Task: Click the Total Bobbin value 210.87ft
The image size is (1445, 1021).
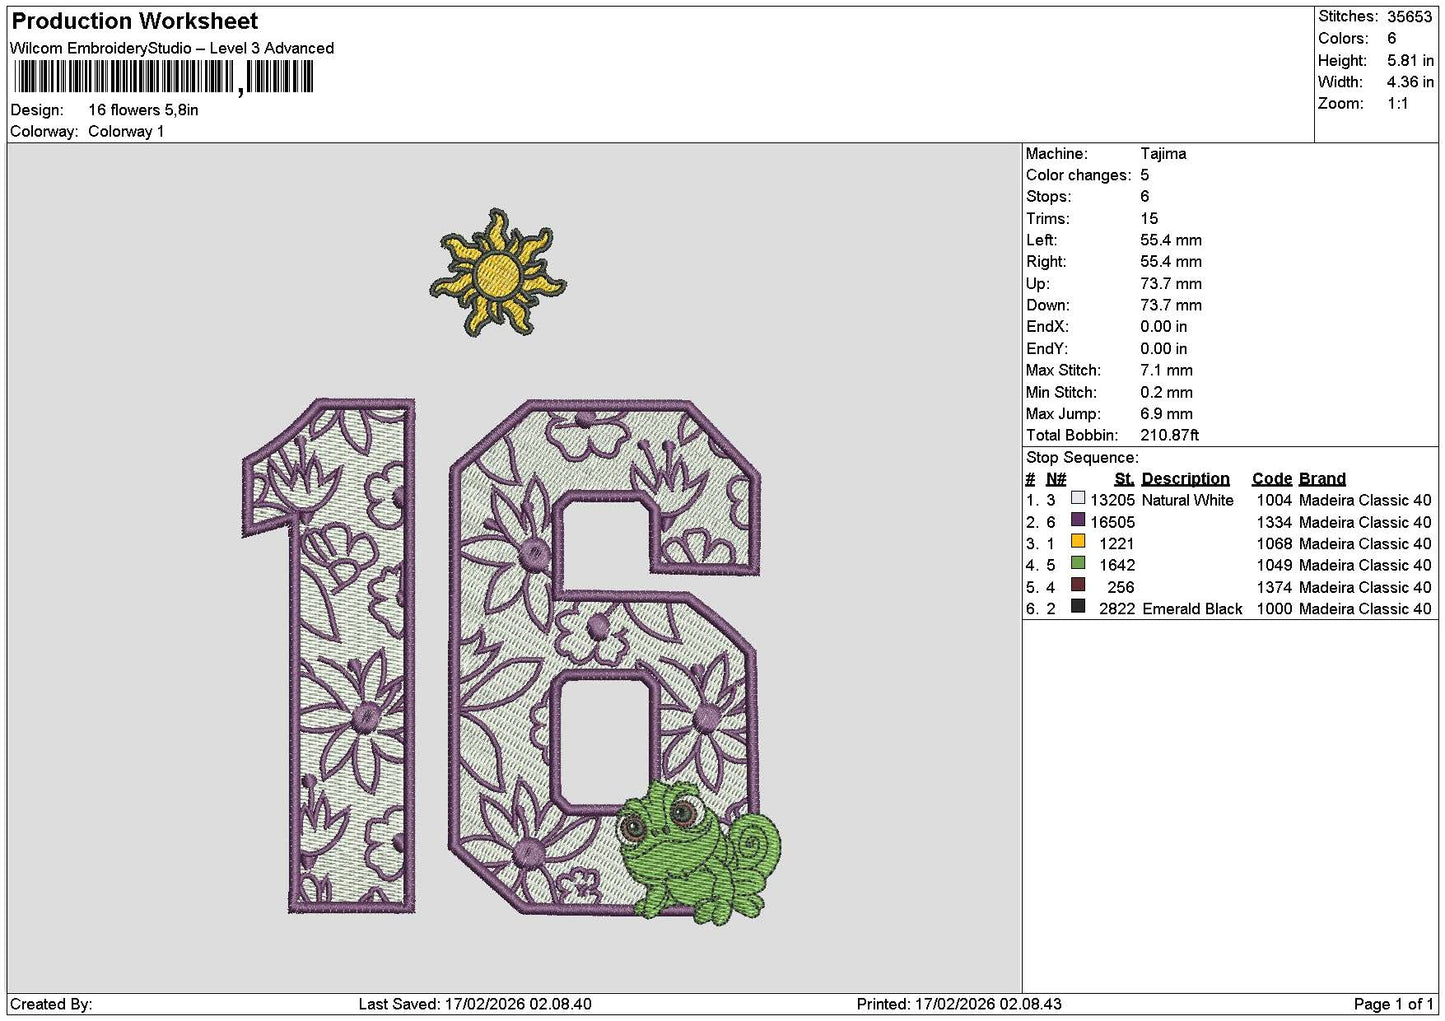Action: pyautogui.click(x=1170, y=435)
